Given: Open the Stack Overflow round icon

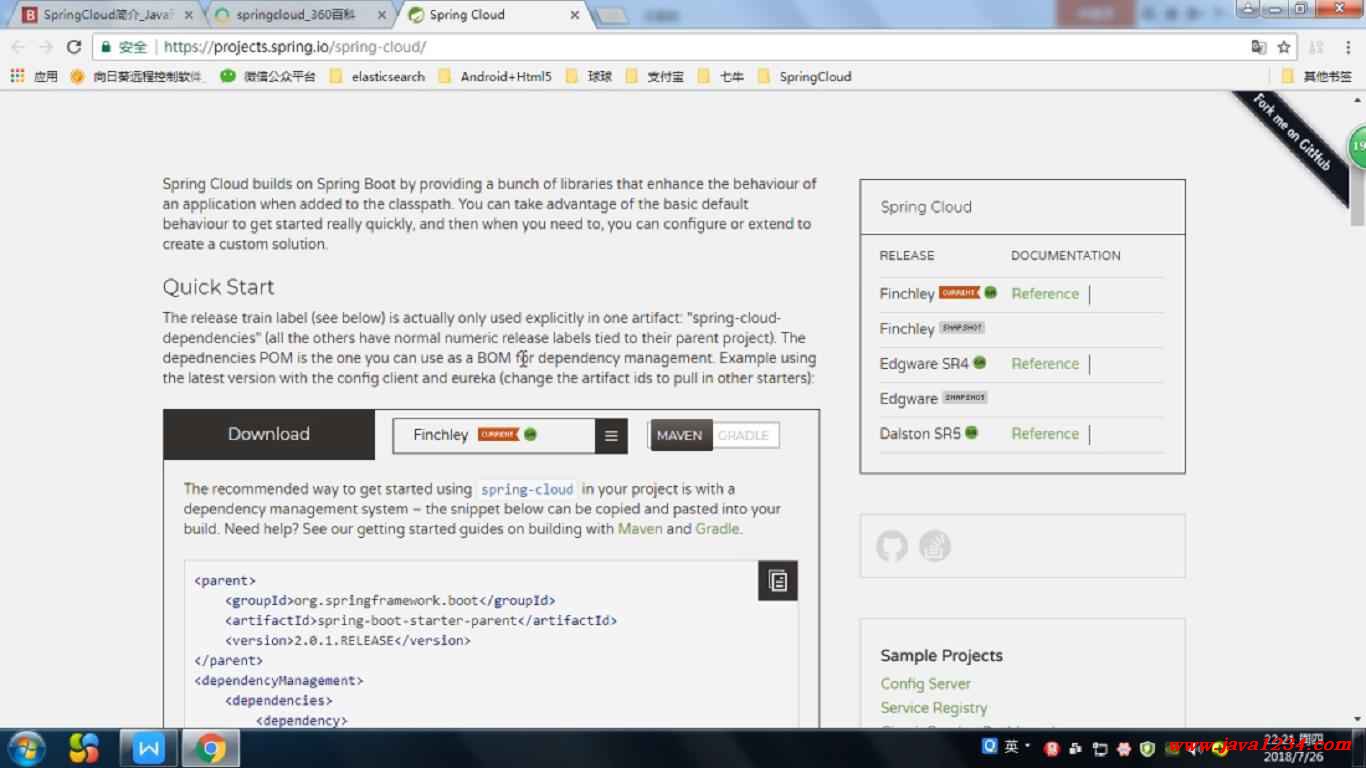Looking at the screenshot, I should tap(935, 546).
